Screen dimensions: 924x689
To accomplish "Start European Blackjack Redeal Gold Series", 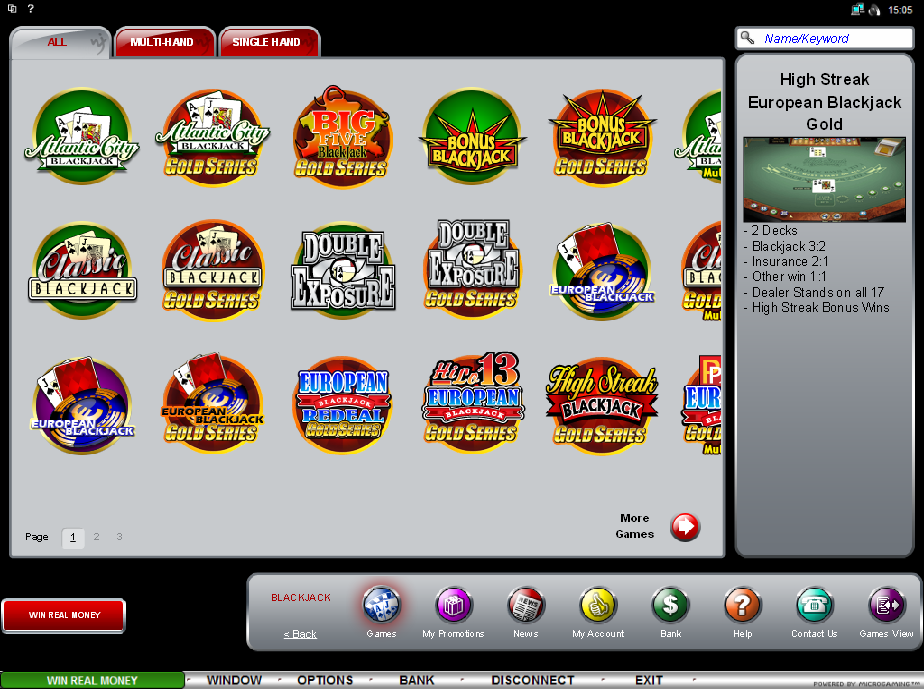I will (x=342, y=404).
